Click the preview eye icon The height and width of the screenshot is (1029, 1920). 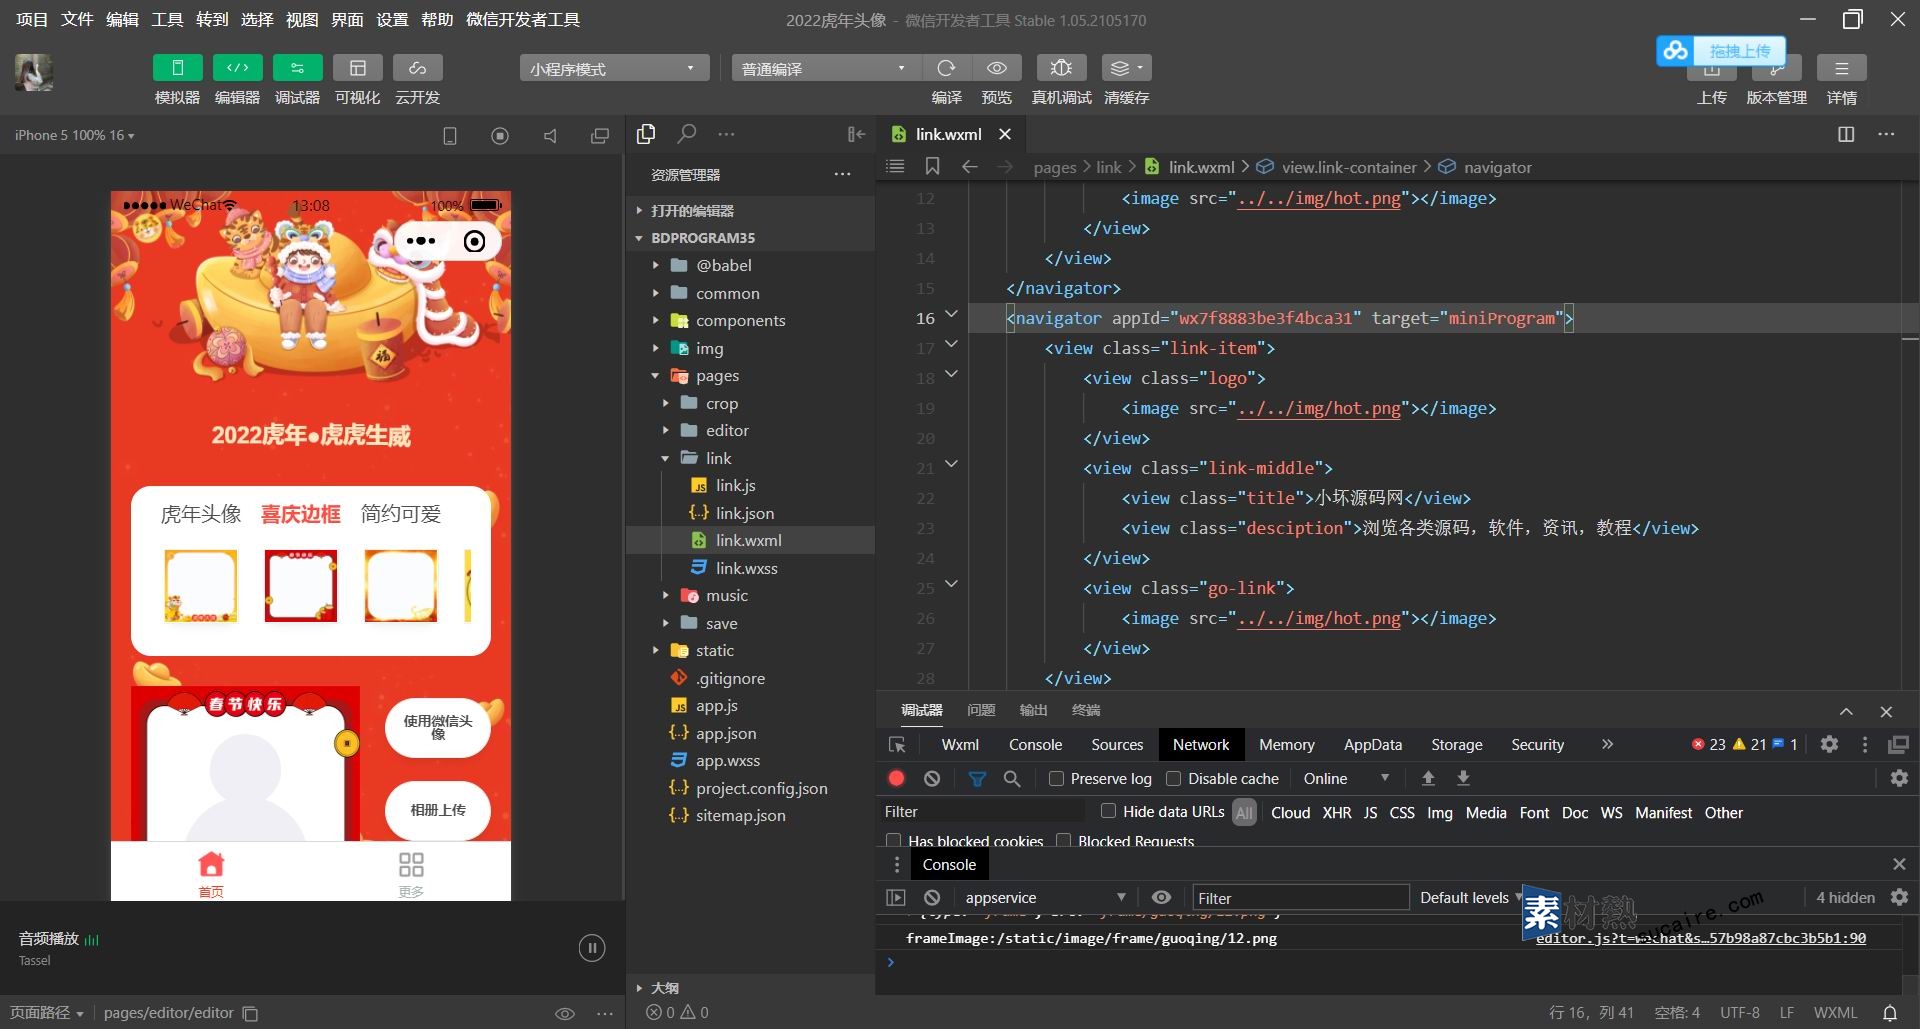click(x=997, y=68)
